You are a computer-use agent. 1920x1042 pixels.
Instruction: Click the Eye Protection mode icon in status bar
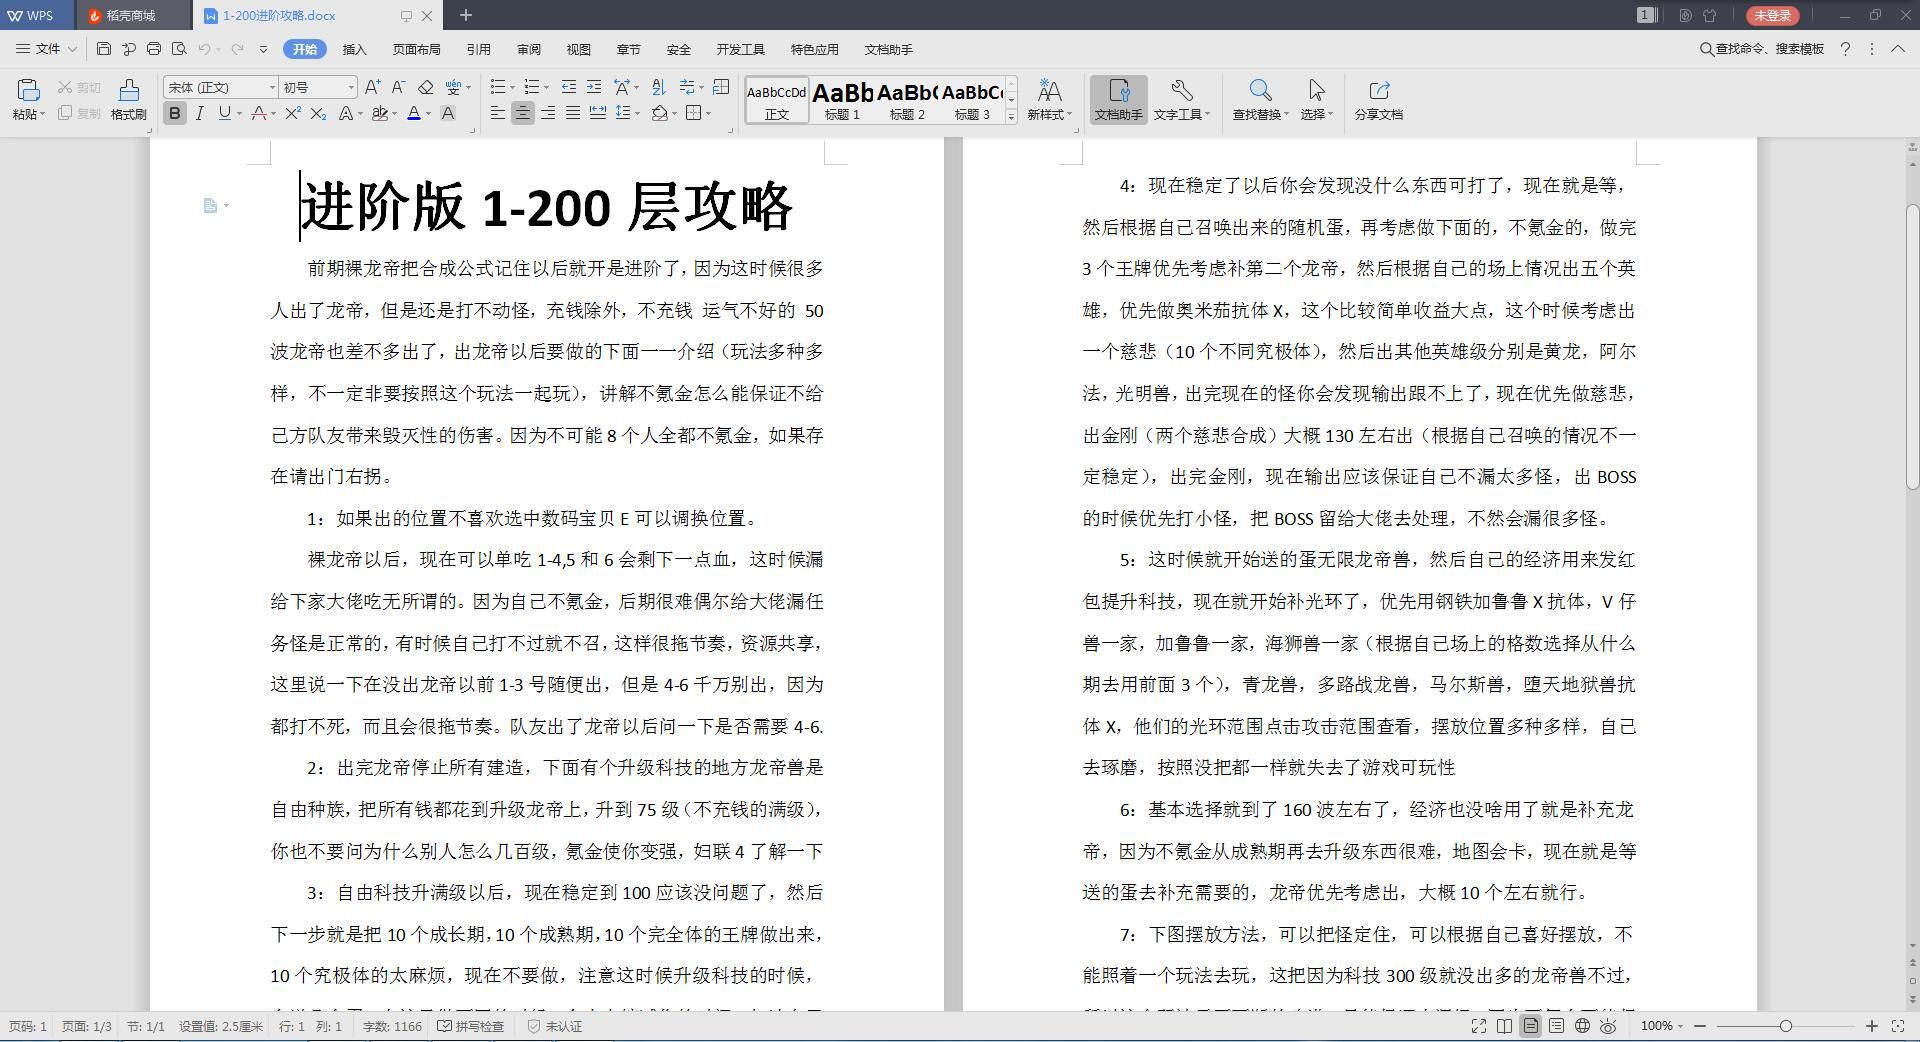[1609, 1026]
